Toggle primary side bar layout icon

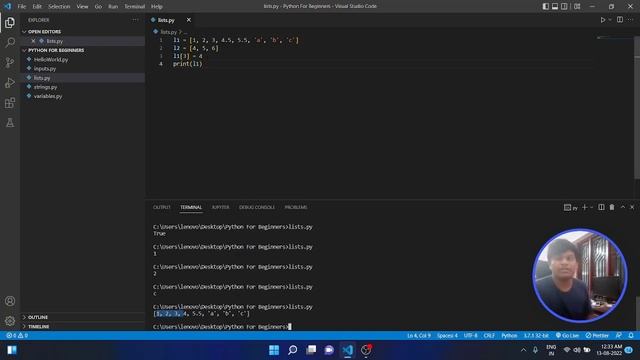(546, 6)
